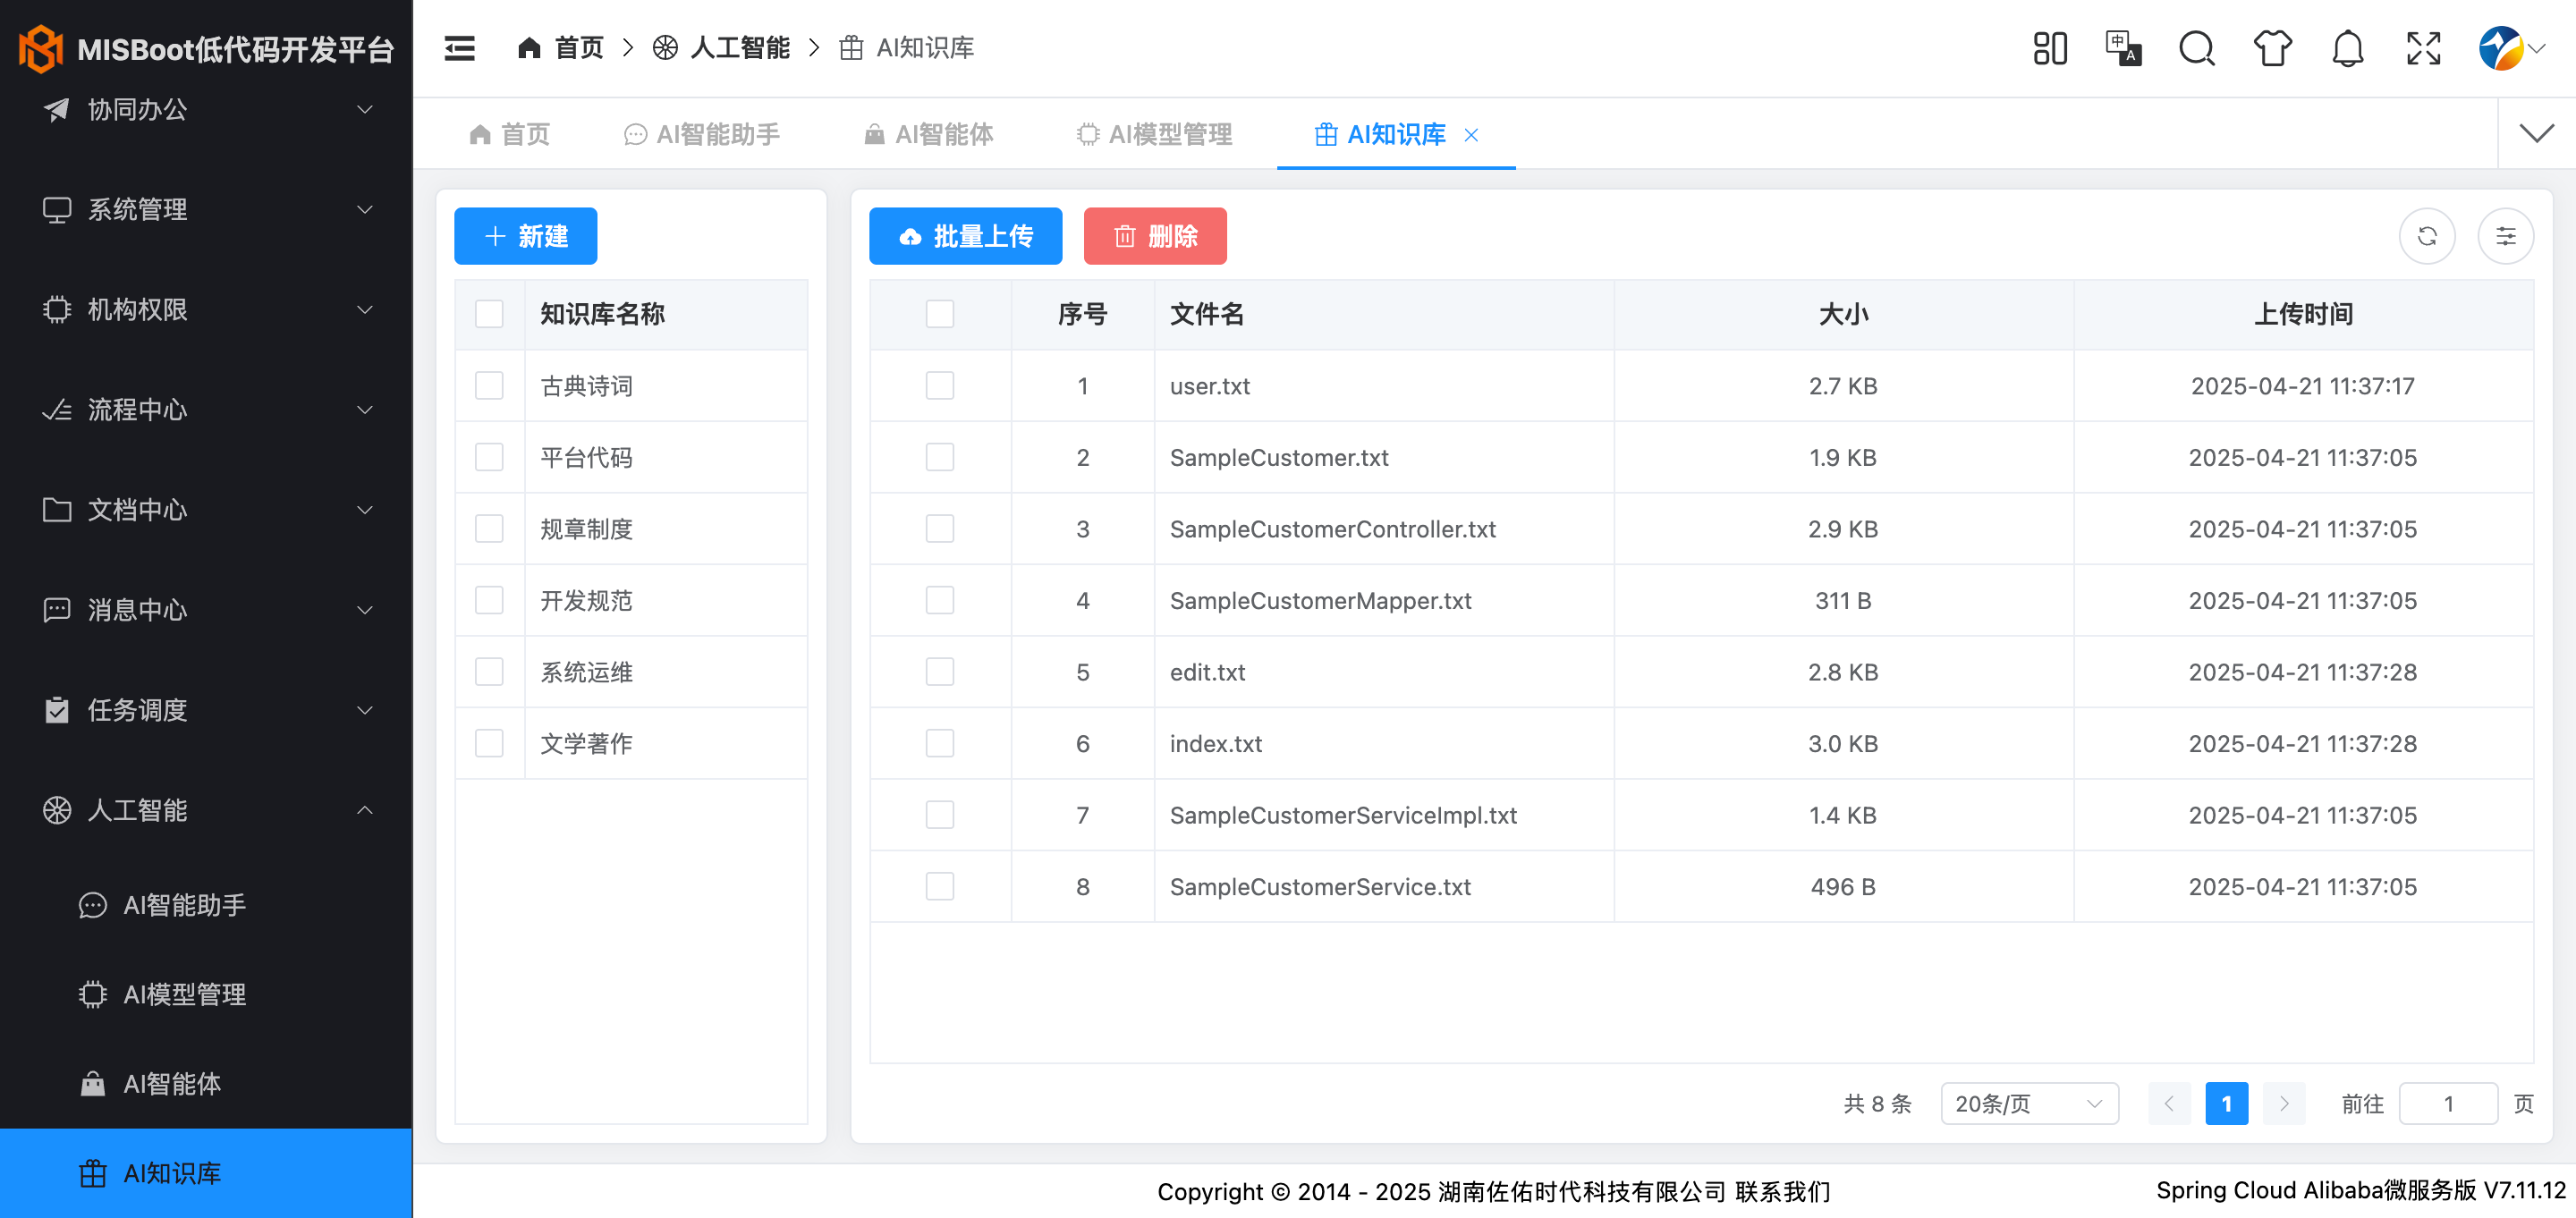Viewport: 2576px width, 1218px height.
Task: Check the SampleCustomerService.txt row checkbox
Action: (939, 886)
